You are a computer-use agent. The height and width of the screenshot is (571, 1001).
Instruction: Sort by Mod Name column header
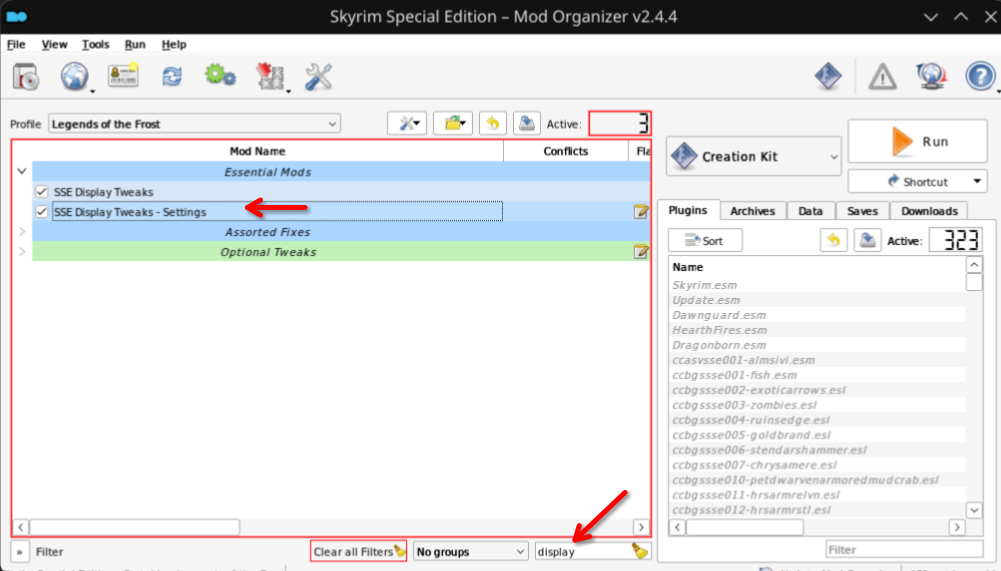click(x=257, y=151)
